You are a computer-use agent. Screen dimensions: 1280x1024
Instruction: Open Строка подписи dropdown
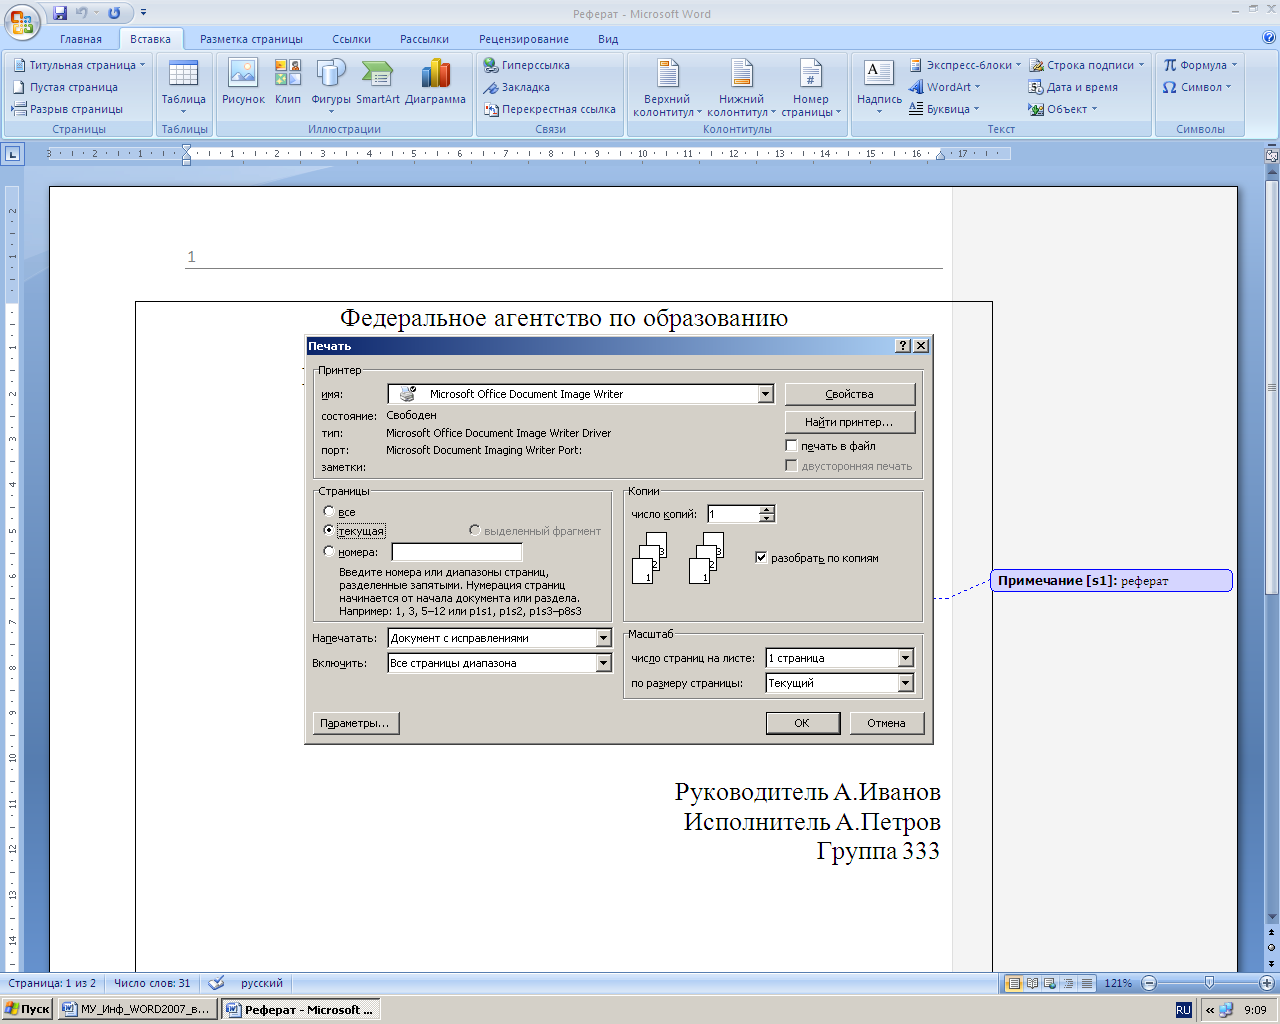1141,65
